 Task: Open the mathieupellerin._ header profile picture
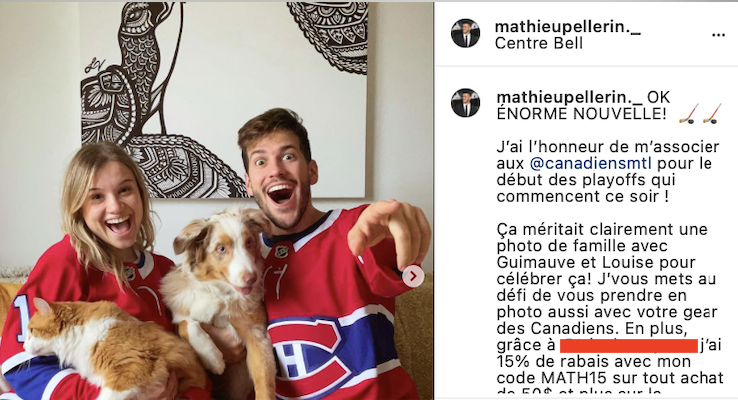click(465, 33)
